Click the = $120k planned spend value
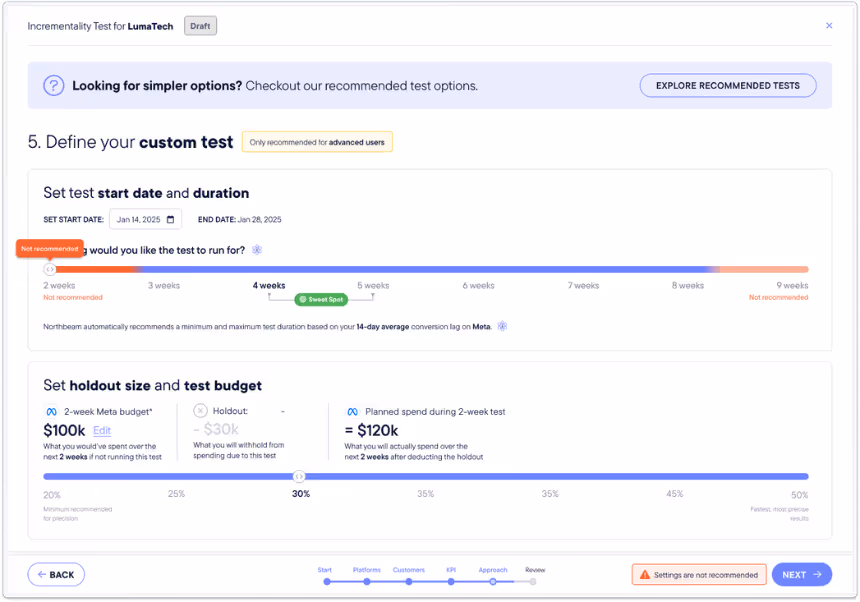Viewport: 860px width, 602px height. click(x=371, y=430)
